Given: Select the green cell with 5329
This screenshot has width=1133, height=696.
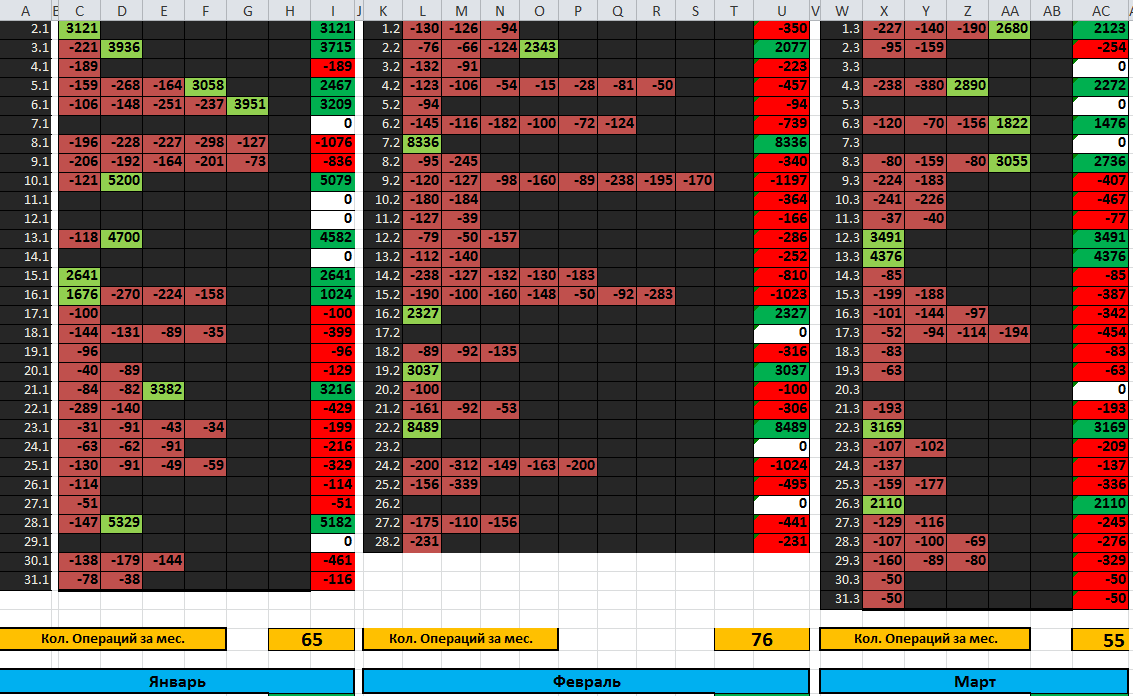Looking at the screenshot, I should (121, 522).
